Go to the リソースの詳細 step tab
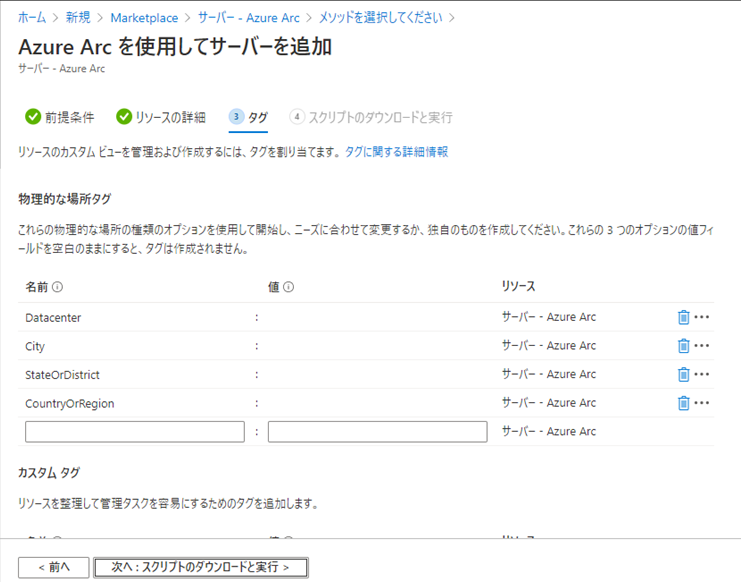 [x=161, y=117]
